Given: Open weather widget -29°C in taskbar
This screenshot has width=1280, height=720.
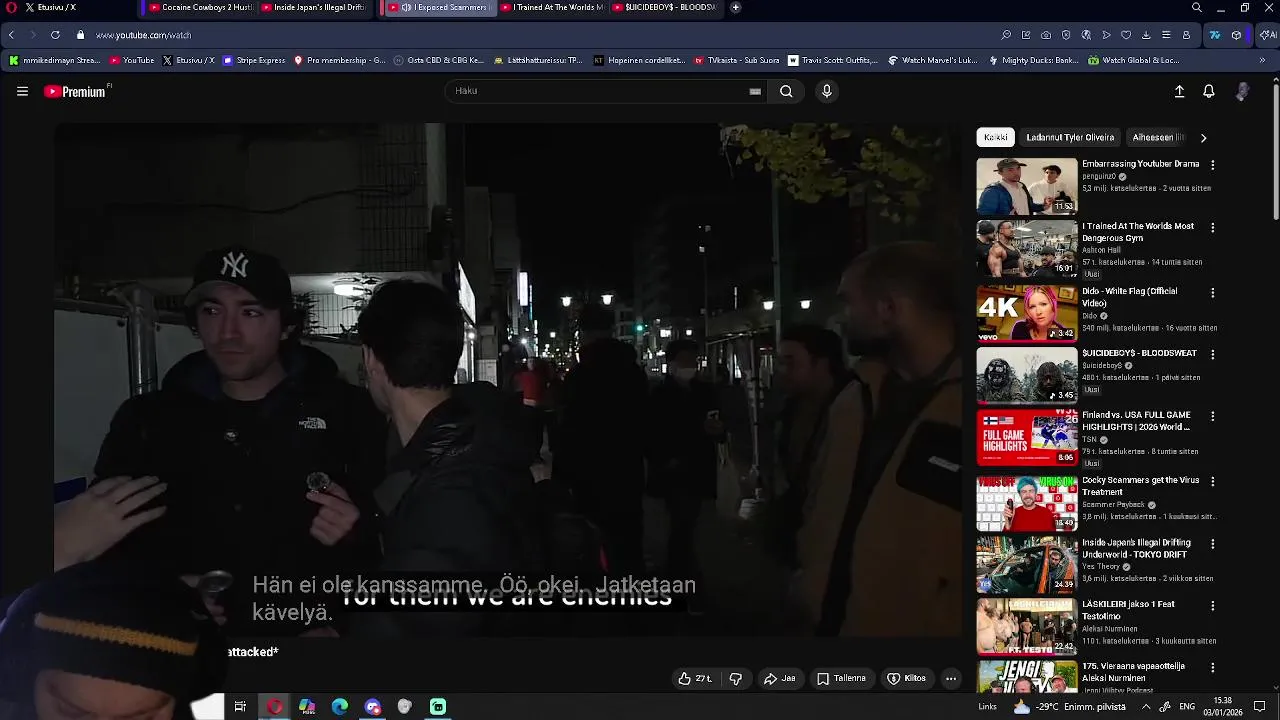Looking at the screenshot, I should point(1069,707).
